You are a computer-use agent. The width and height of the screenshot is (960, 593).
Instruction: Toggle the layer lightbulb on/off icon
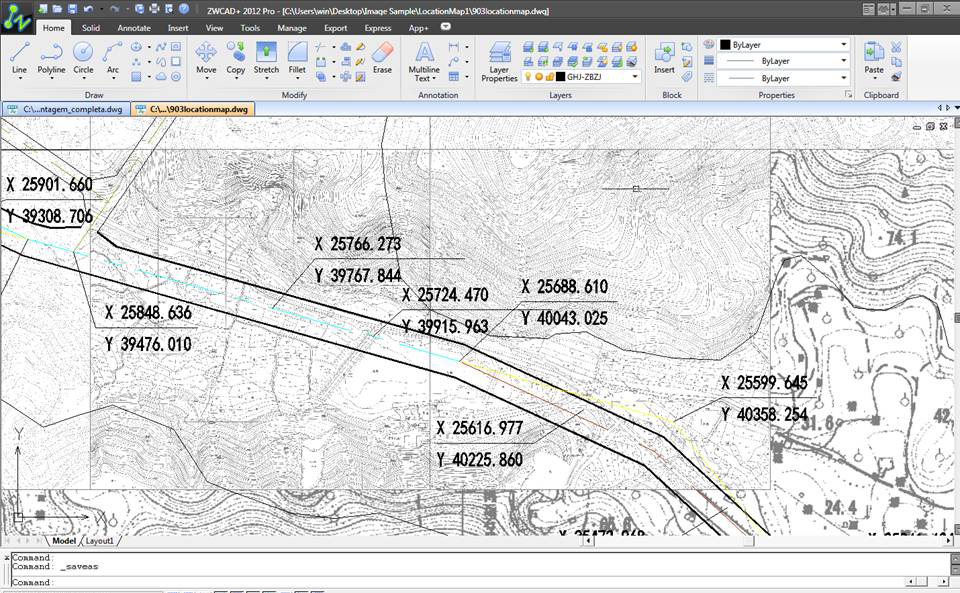point(527,76)
